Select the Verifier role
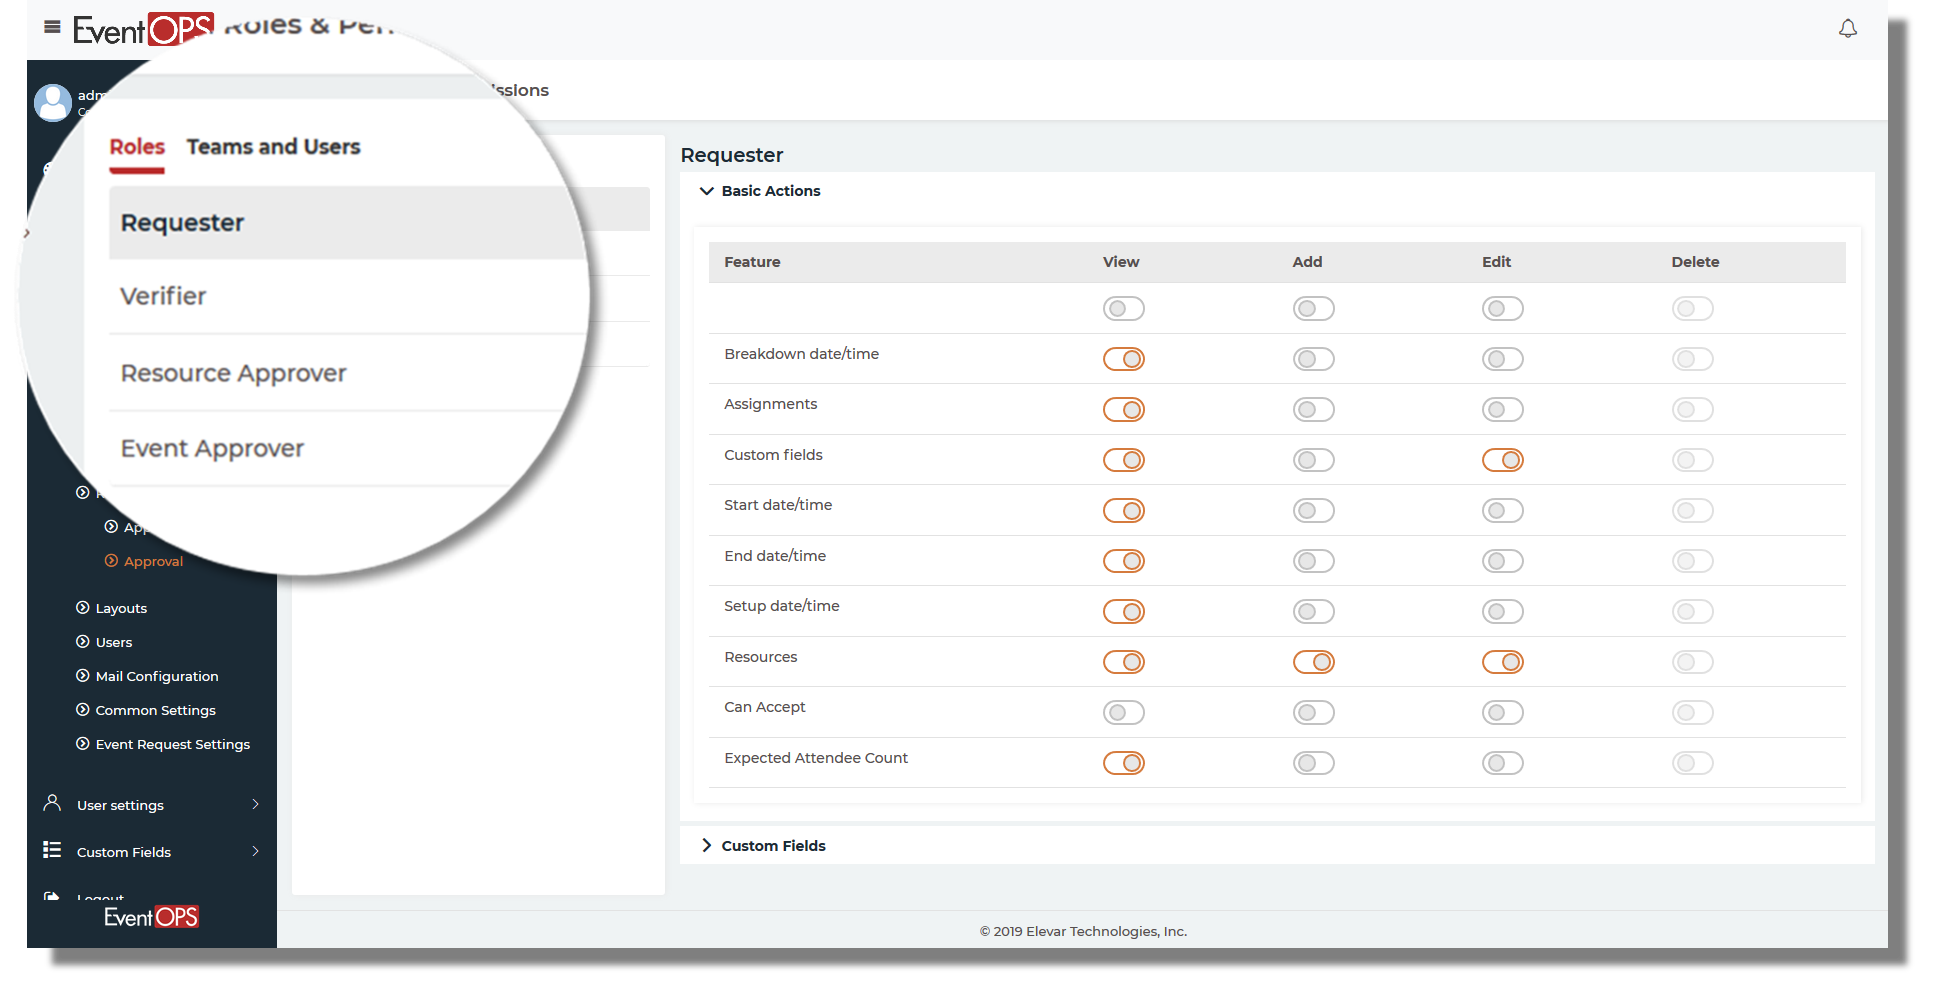Image resolution: width=1940 pixels, height=1006 pixels. pyautogui.click(x=349, y=296)
